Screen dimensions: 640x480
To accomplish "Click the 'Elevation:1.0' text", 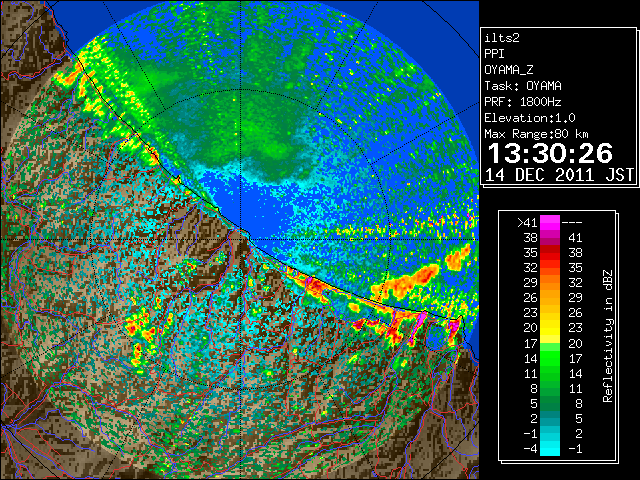I will click(x=530, y=118).
